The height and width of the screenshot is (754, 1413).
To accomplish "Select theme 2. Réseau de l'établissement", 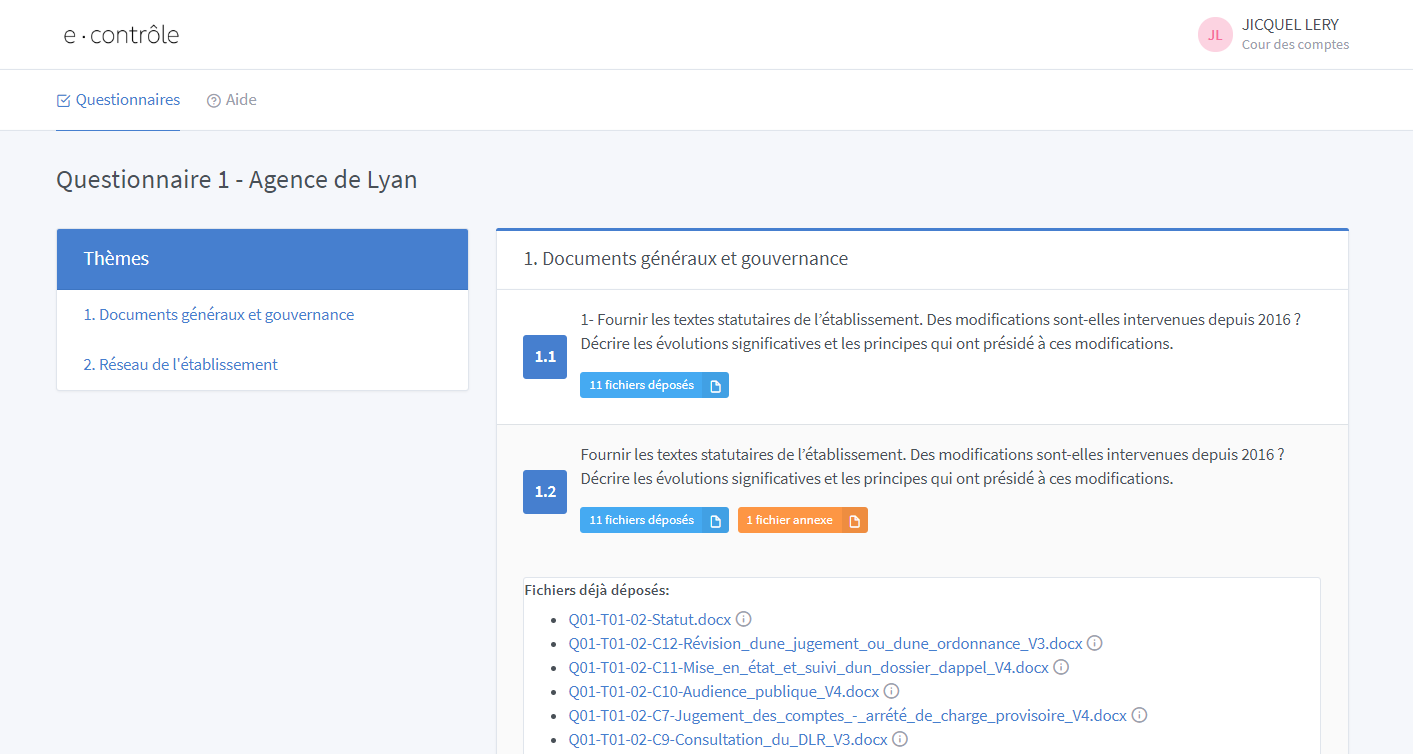I will (181, 365).
